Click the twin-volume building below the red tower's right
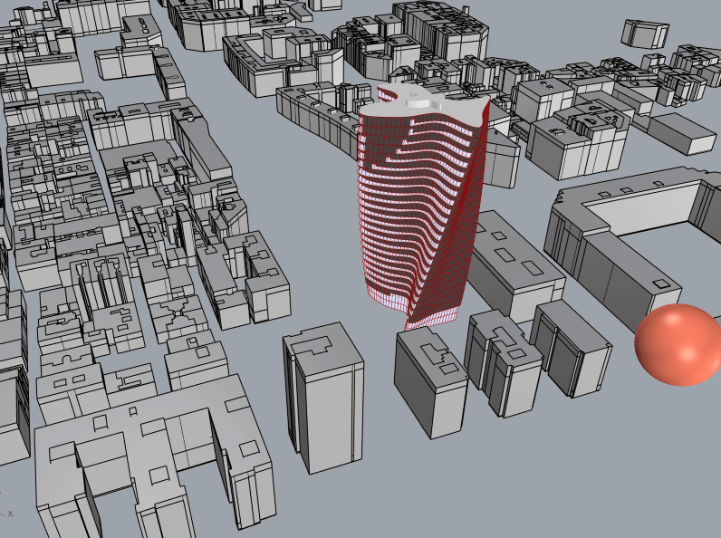The width and height of the screenshot is (721, 538). [502, 360]
